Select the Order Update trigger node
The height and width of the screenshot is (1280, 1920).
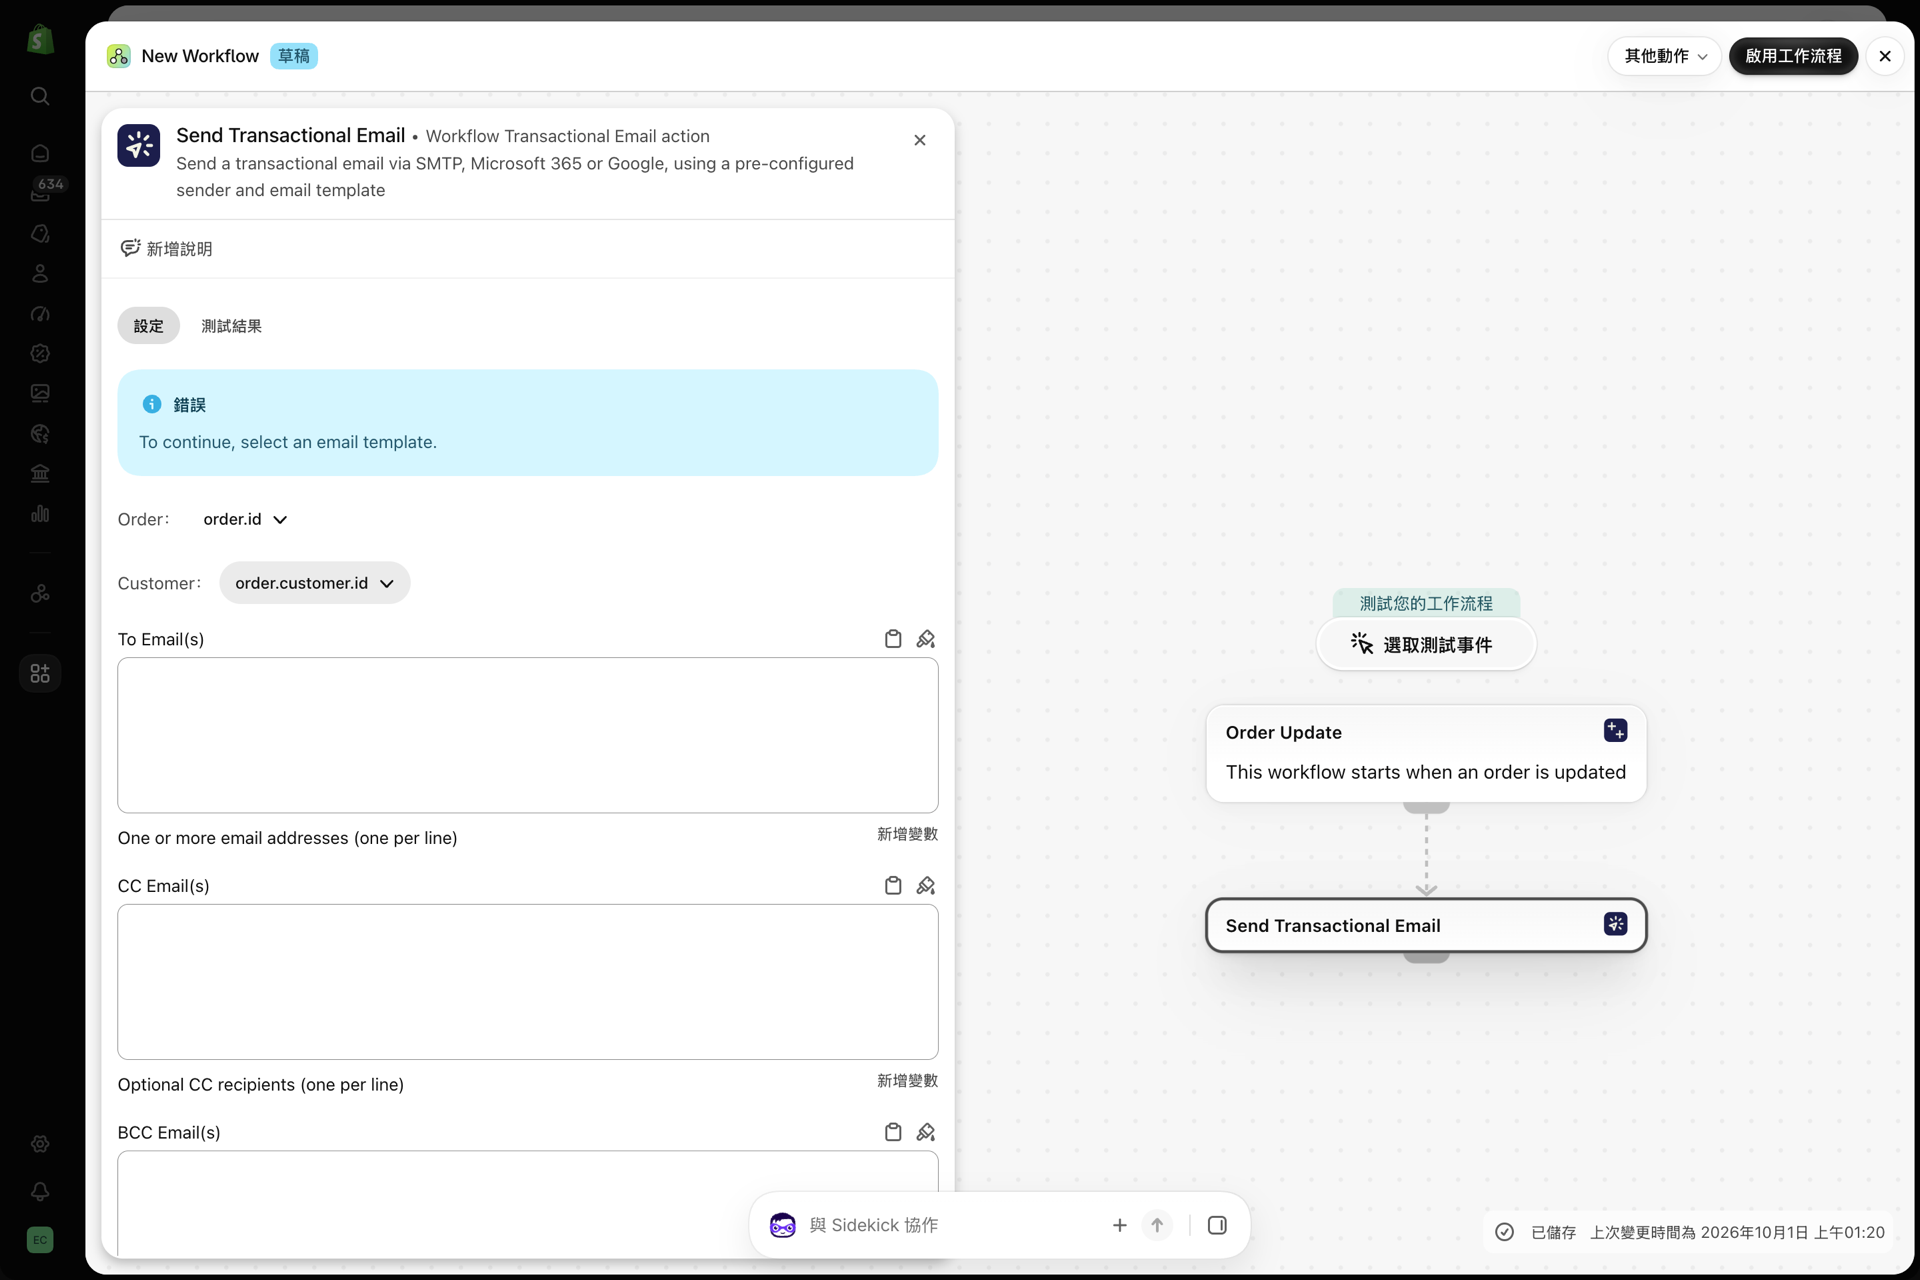click(x=1426, y=754)
